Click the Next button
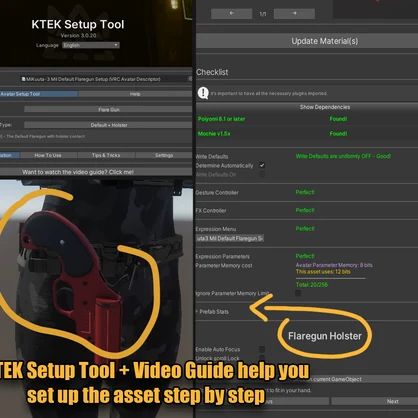418x418 pixels. [x=375, y=401]
